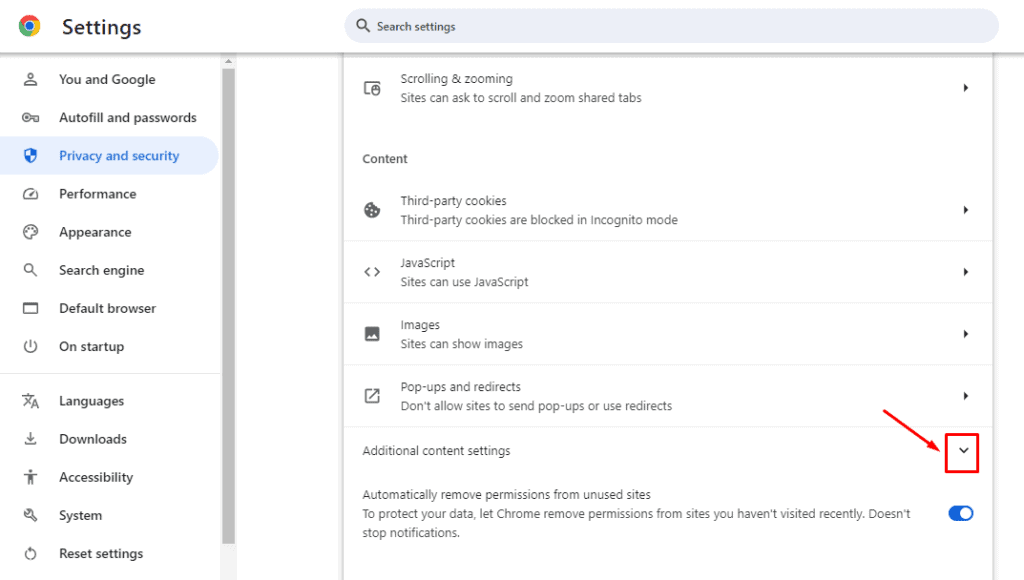Click the Scrolling & zooming icon
Screen dimensions: 1024x580
click(372, 88)
